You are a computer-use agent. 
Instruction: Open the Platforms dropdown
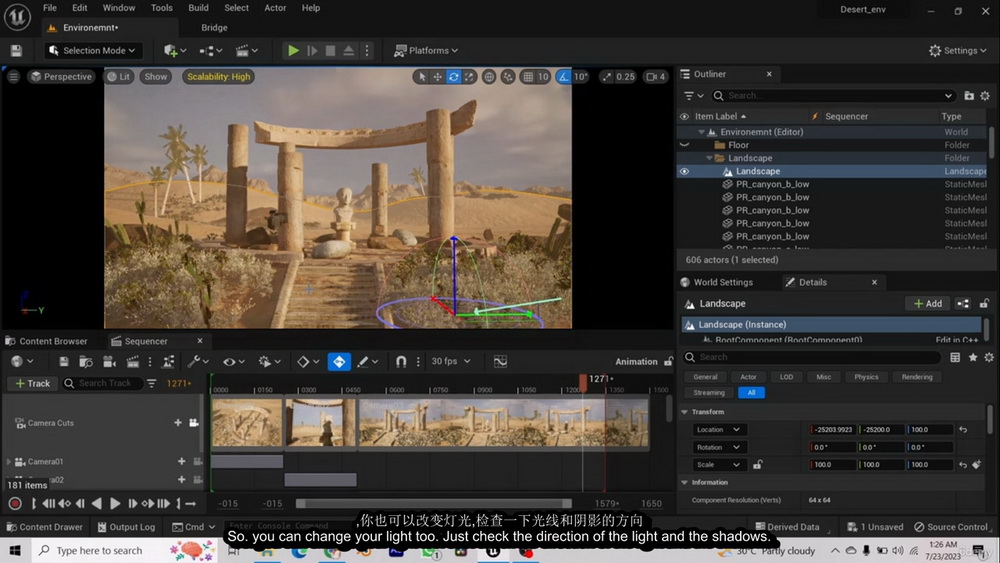426,50
